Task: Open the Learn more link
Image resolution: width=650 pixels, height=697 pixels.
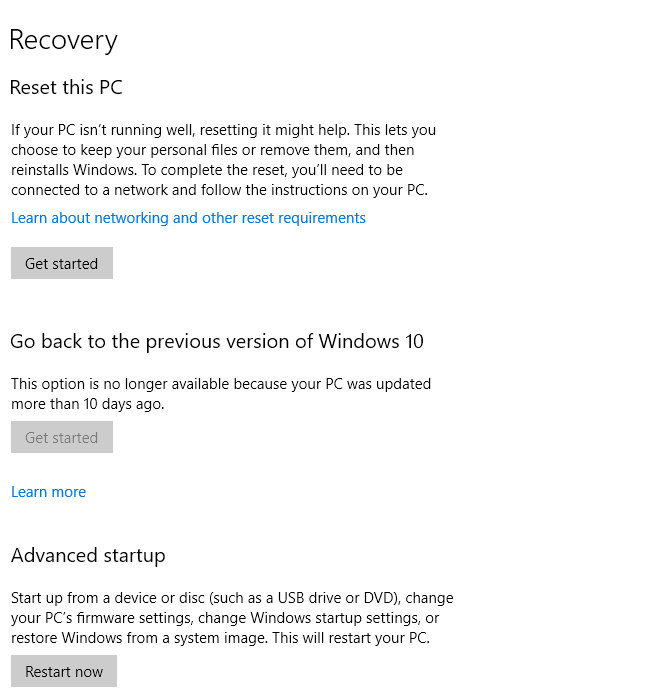Action: (48, 492)
